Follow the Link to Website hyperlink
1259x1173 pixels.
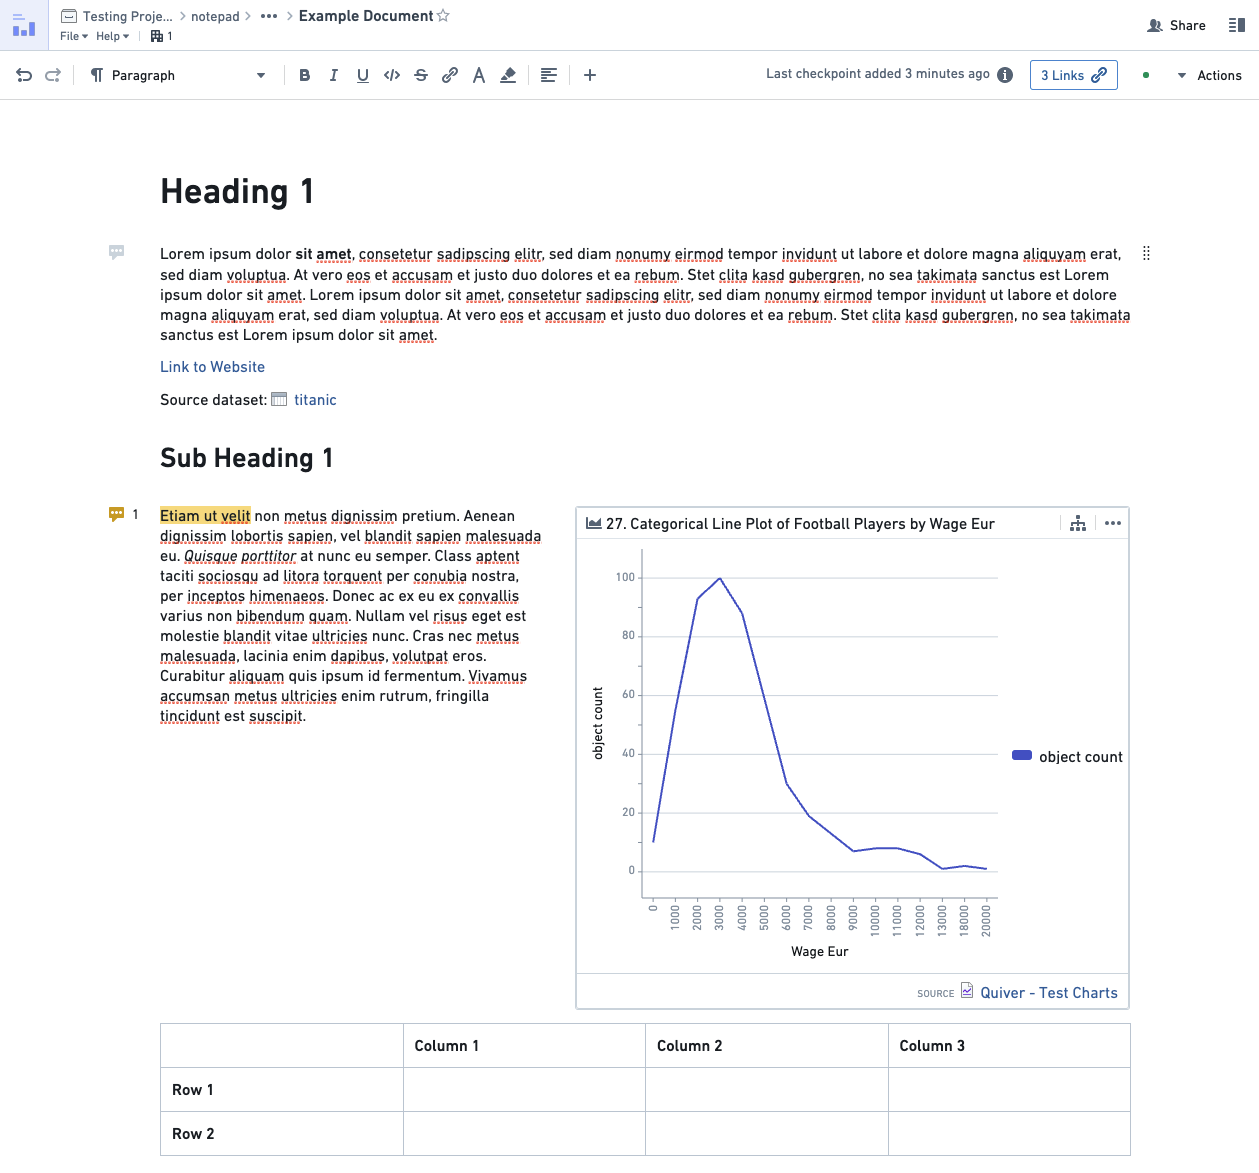click(x=212, y=367)
